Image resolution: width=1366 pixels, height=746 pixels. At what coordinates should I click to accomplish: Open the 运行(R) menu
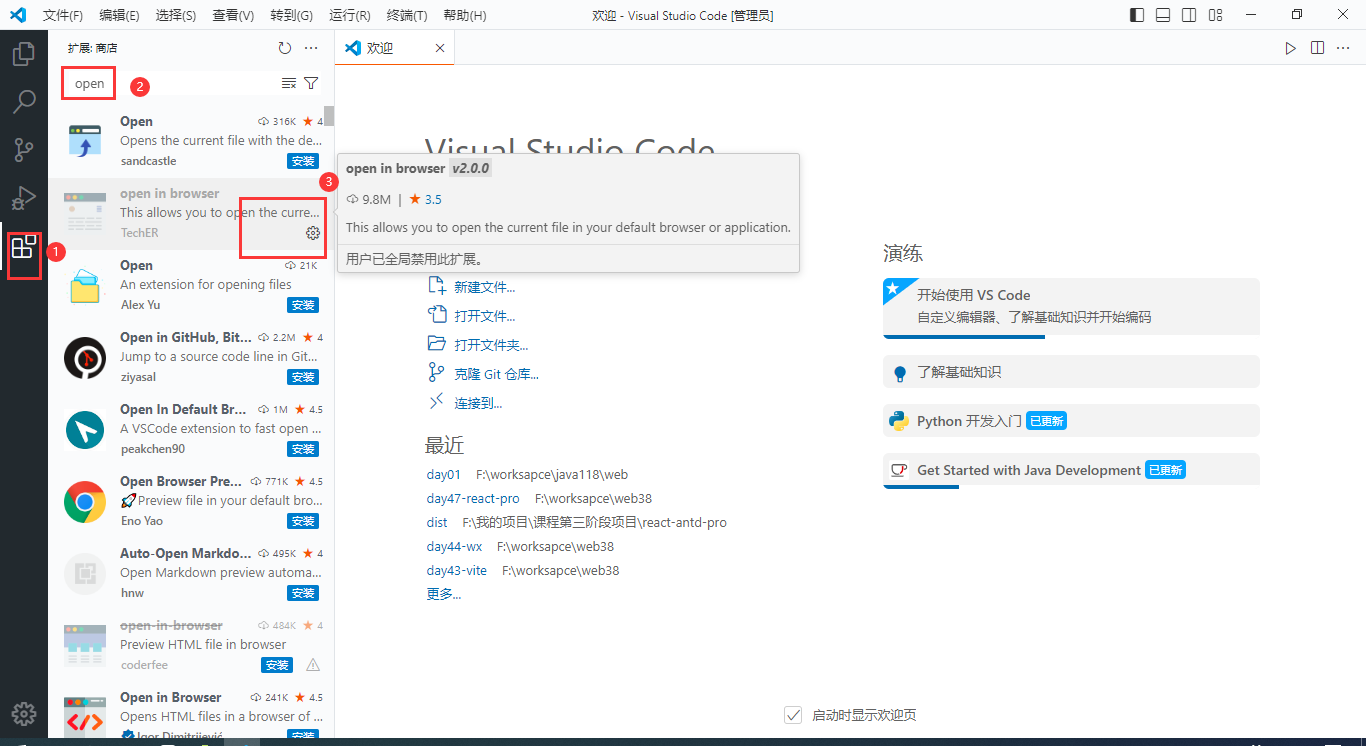tap(349, 15)
